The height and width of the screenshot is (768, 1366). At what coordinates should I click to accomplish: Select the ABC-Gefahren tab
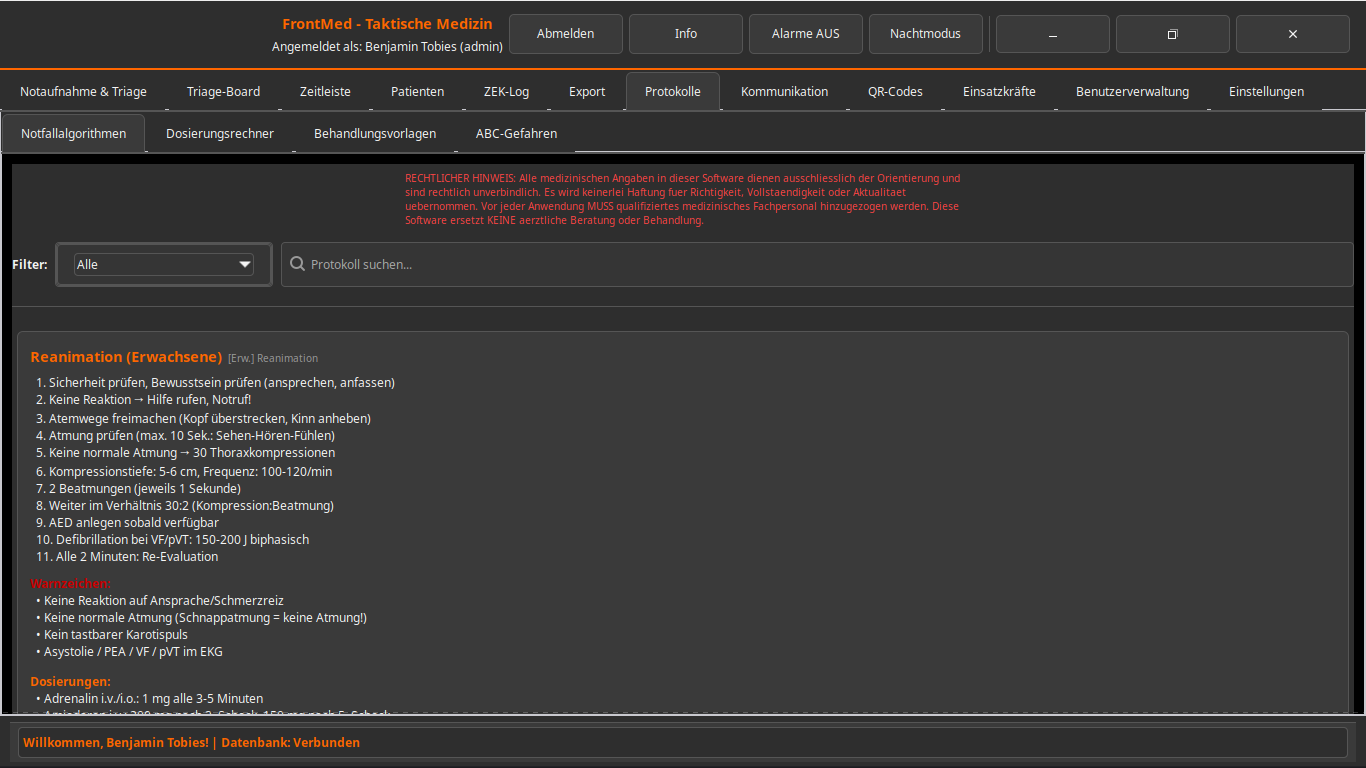516,133
